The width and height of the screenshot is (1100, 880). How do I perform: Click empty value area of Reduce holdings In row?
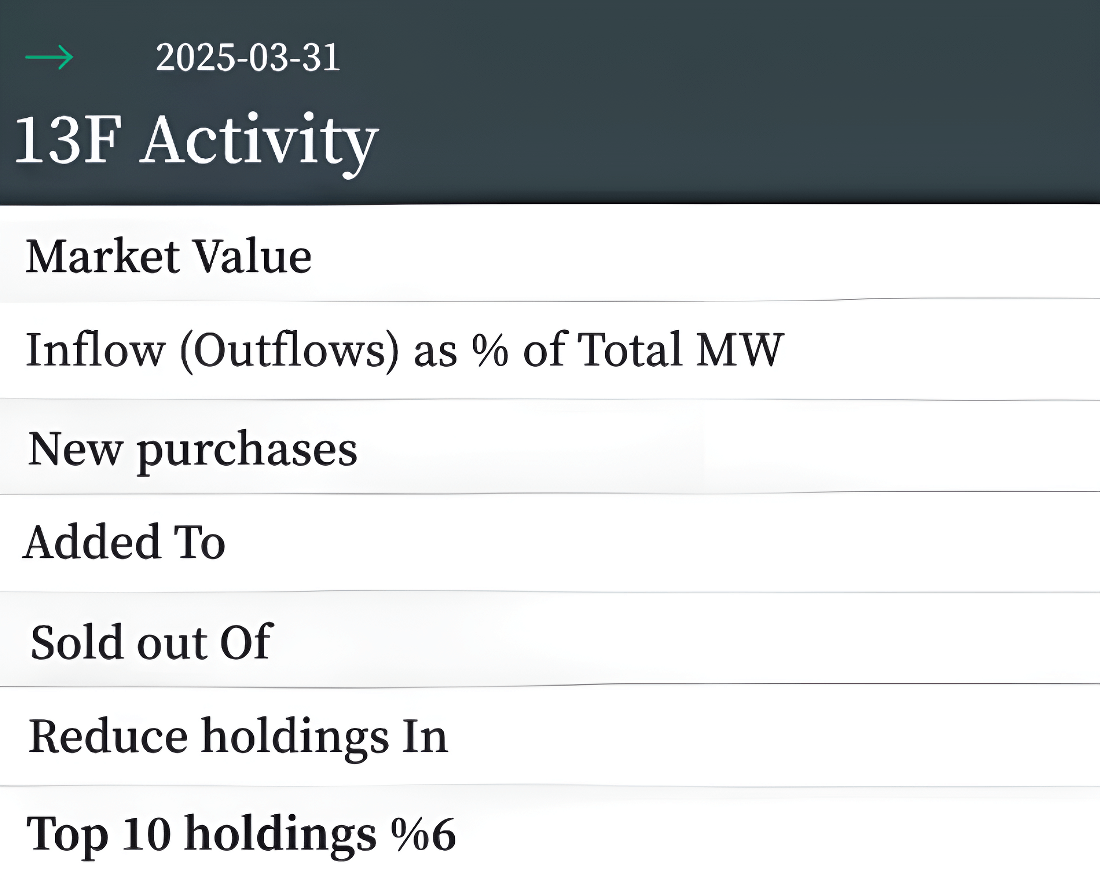pyautogui.click(x=774, y=736)
